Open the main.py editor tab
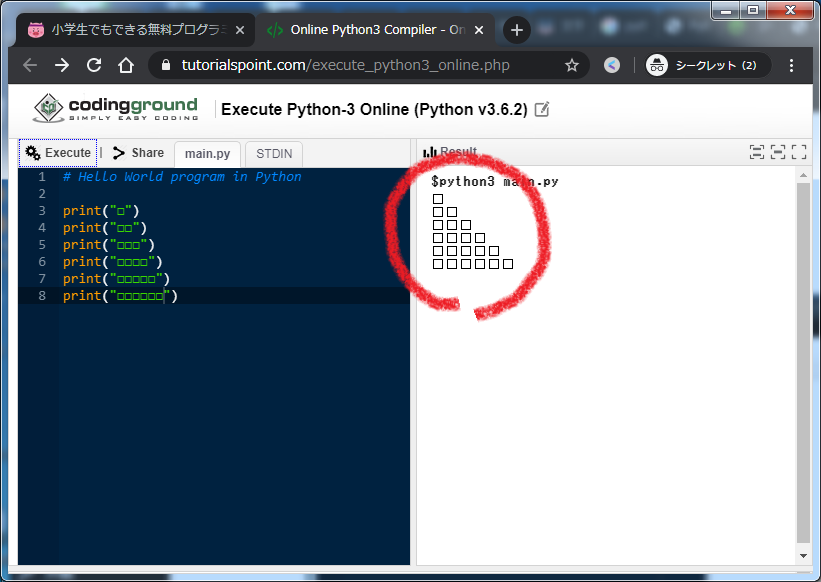 tap(207, 154)
